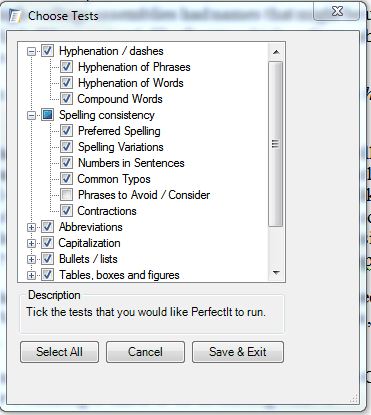
Task: Select the Hyphenation / dashes label
Action: tap(111, 51)
